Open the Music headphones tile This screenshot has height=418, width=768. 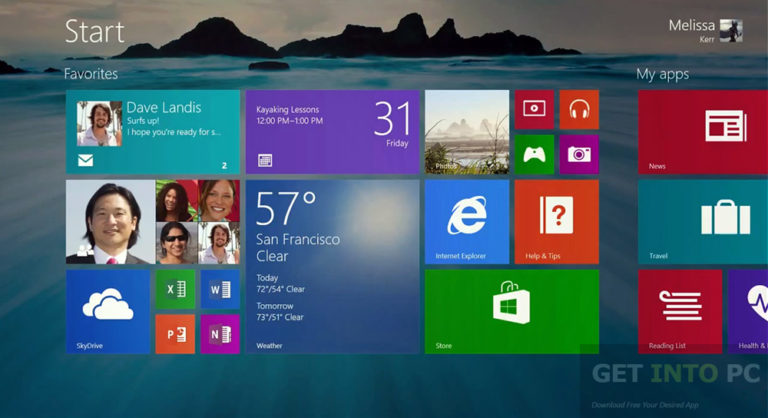(x=579, y=109)
